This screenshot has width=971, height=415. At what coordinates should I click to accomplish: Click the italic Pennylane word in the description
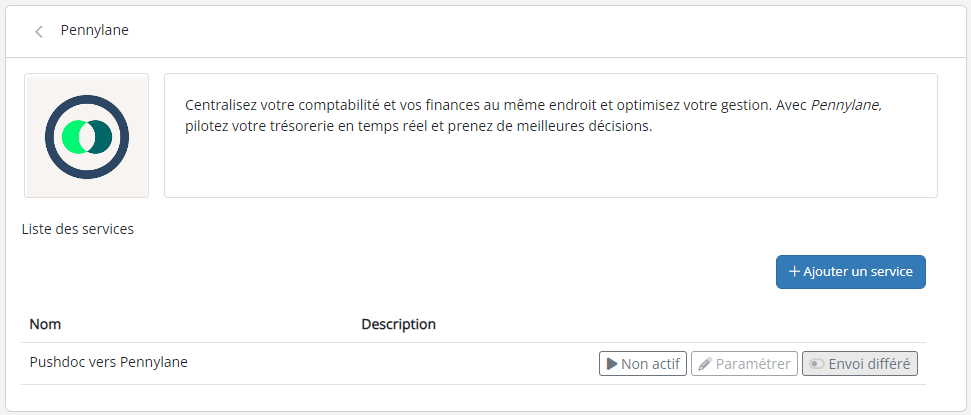(845, 105)
